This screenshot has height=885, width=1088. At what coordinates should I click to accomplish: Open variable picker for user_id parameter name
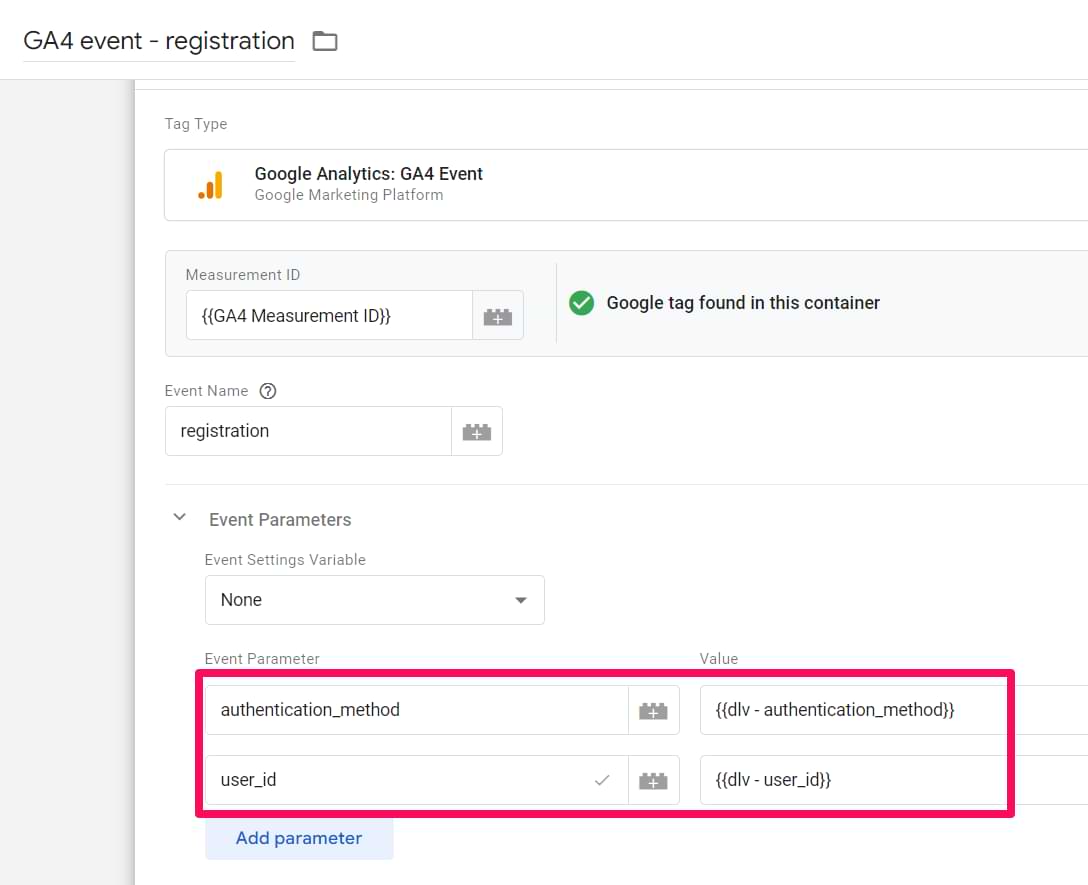tap(653, 780)
